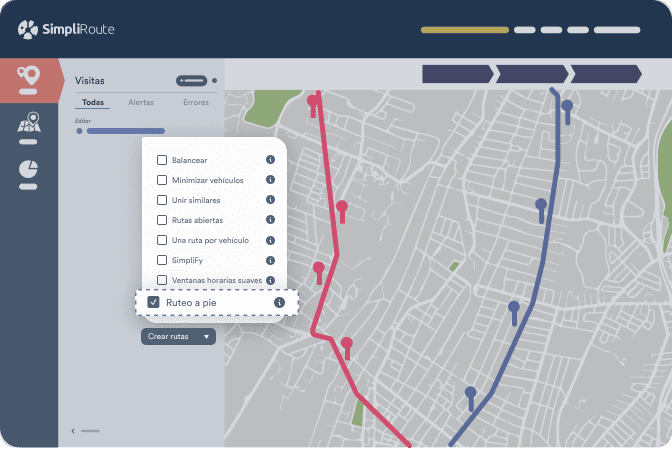Show info for Balancear option

click(270, 159)
